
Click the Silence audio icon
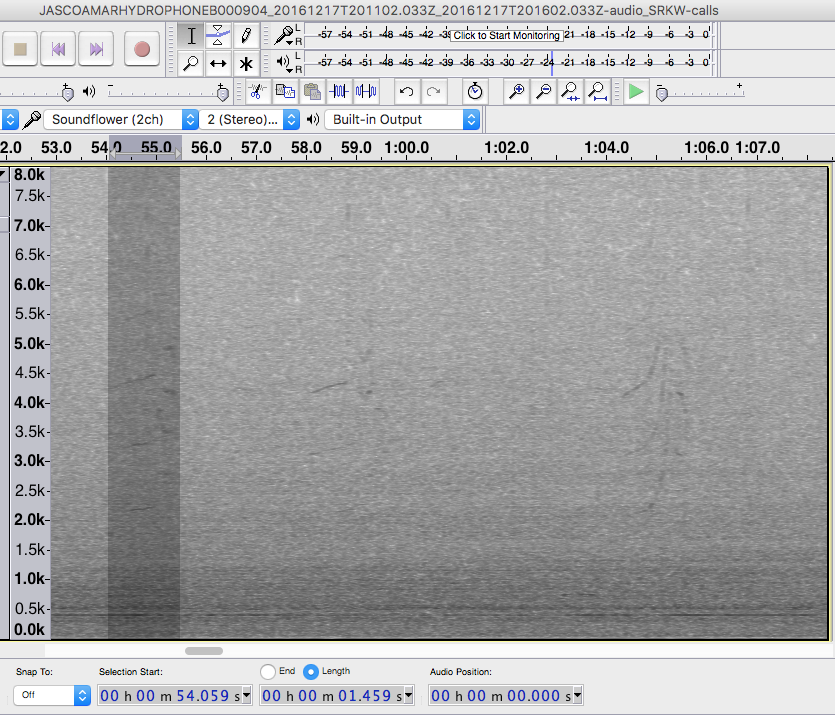click(366, 92)
